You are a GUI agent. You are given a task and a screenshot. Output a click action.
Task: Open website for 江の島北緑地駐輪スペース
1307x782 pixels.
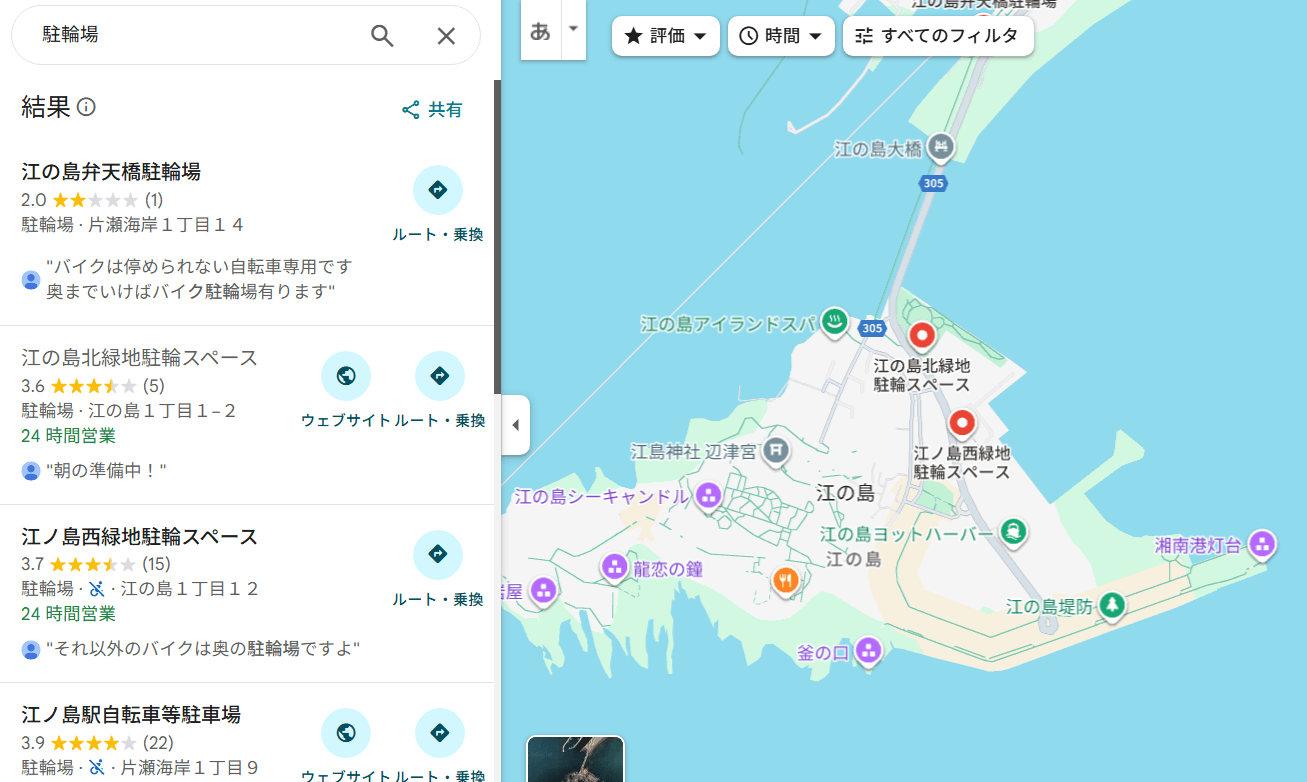click(346, 377)
